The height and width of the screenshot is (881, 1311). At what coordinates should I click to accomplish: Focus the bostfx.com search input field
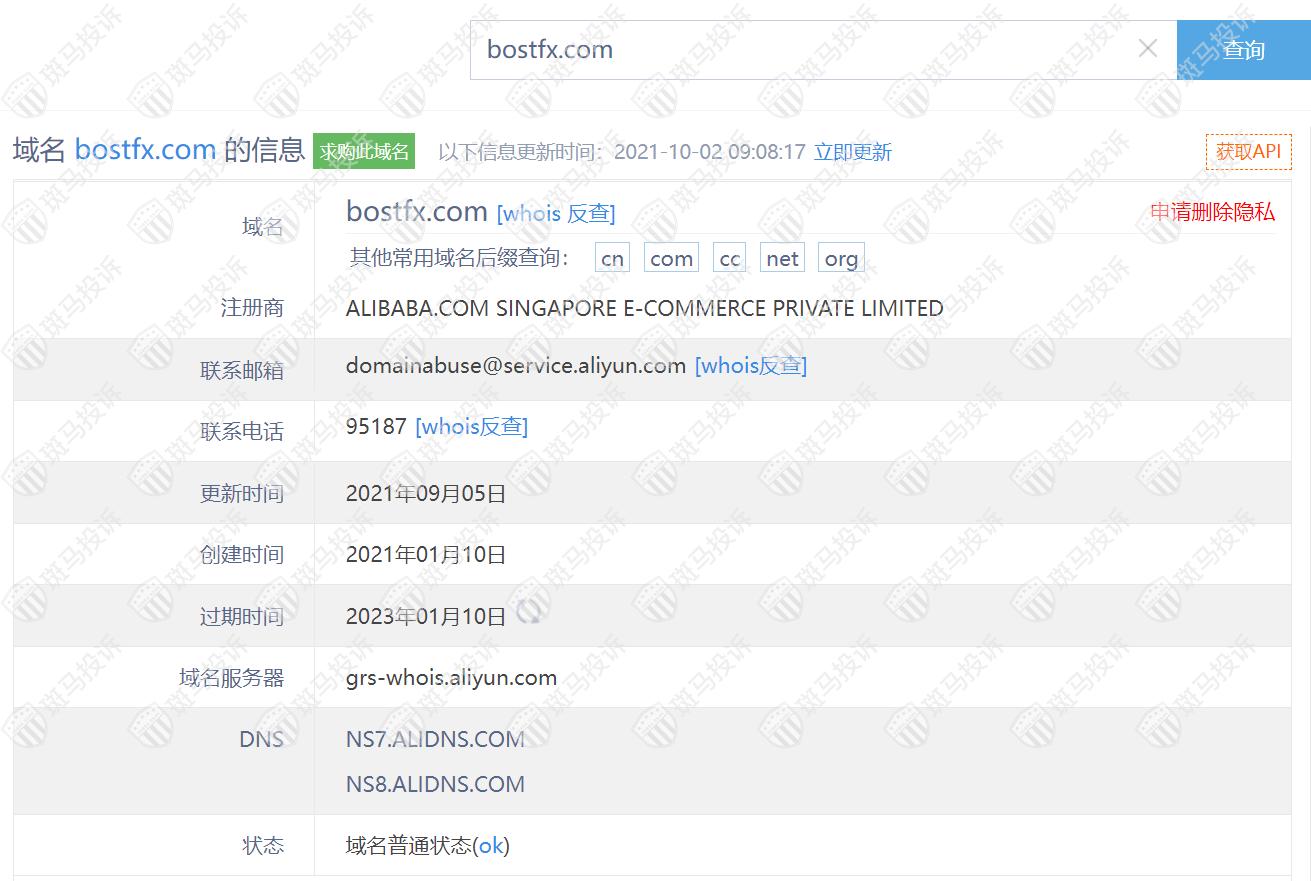[x=800, y=50]
